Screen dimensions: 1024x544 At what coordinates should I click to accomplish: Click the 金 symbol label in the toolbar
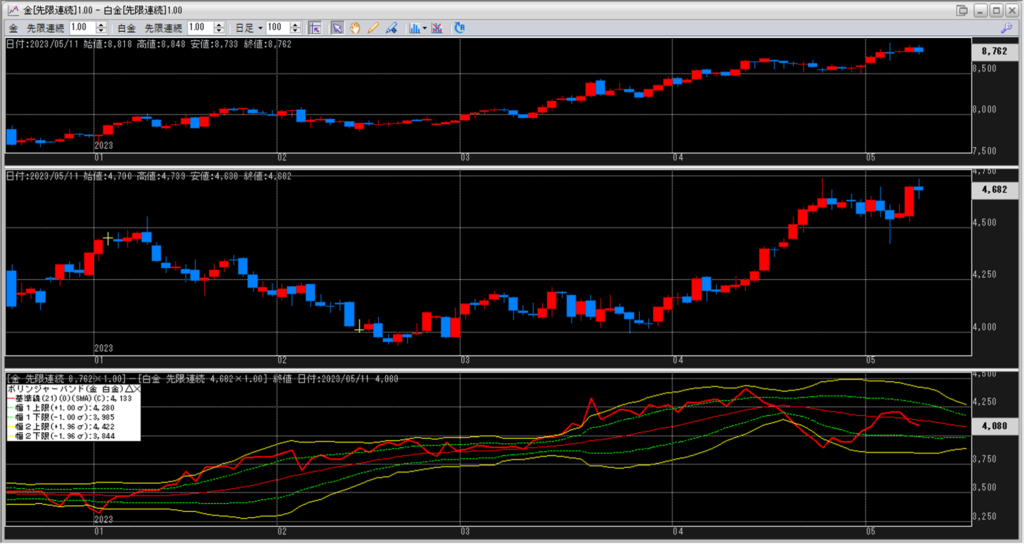[x=13, y=27]
